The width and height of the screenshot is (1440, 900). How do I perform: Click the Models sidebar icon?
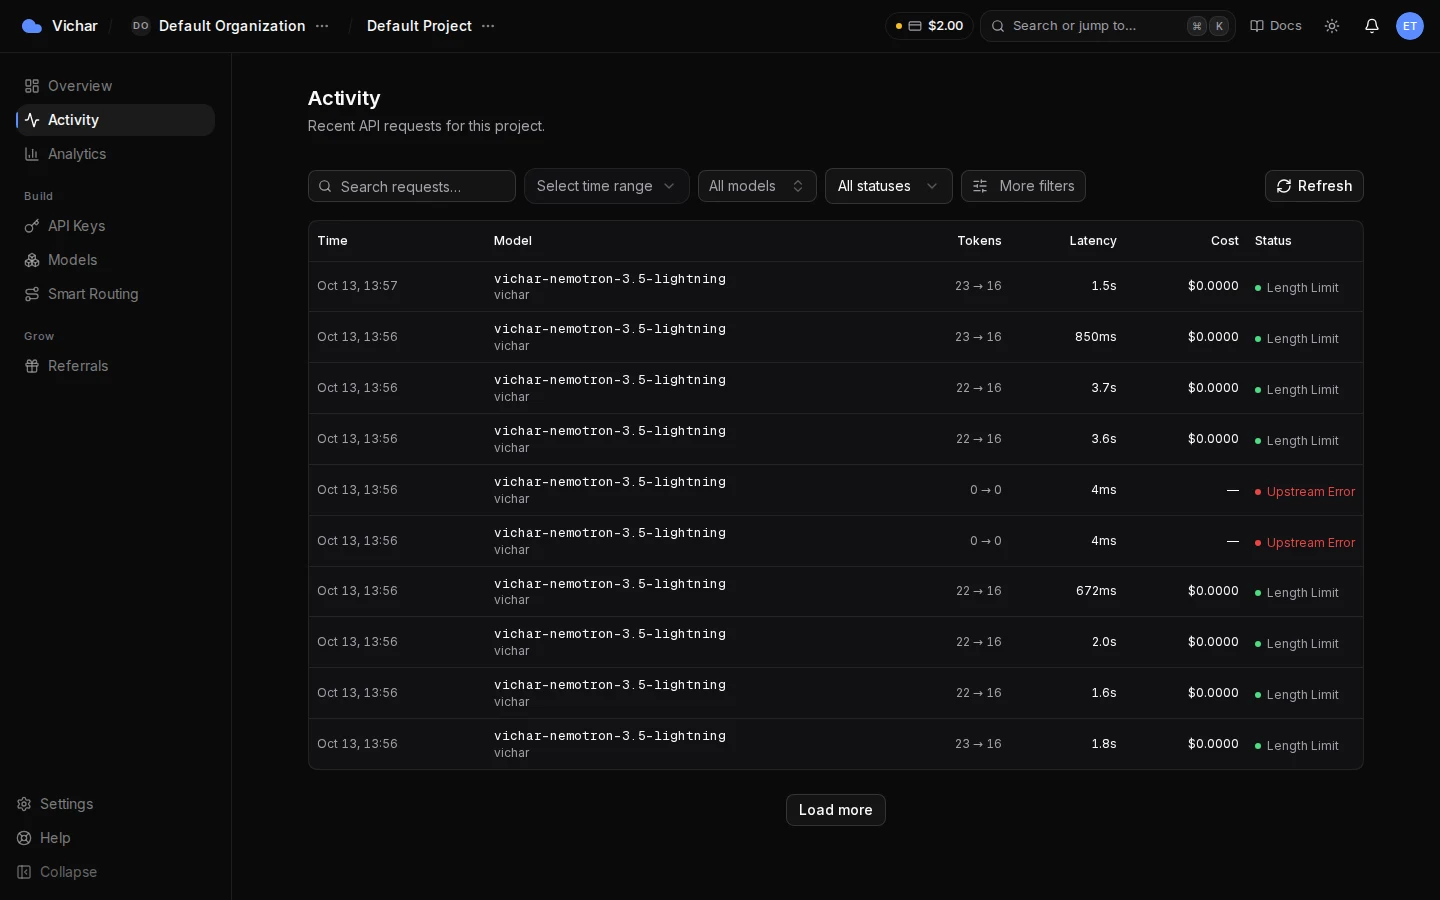click(x=32, y=260)
